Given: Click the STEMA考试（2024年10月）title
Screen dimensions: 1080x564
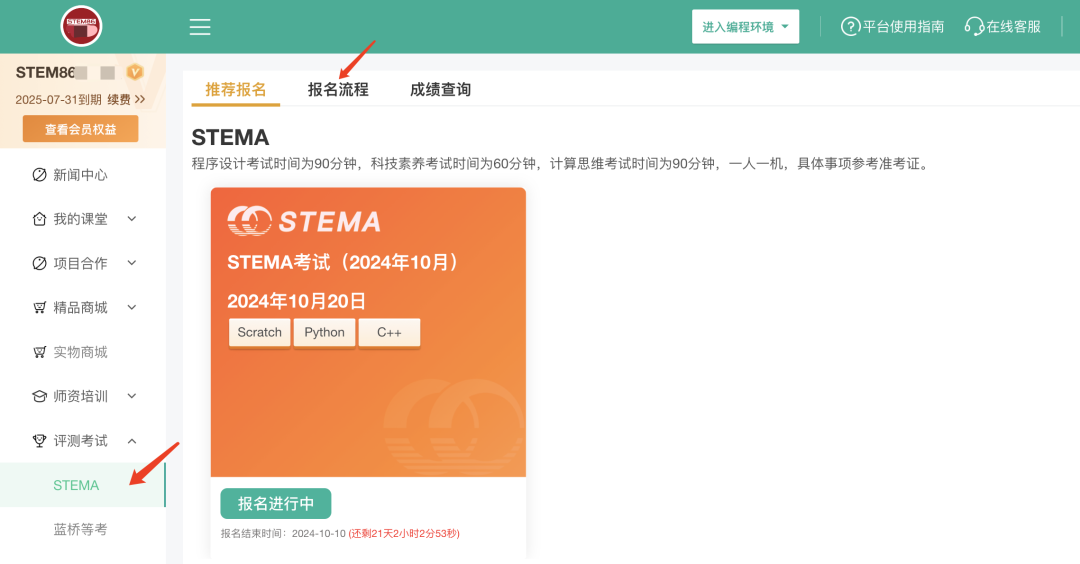Looking at the screenshot, I should tap(343, 262).
